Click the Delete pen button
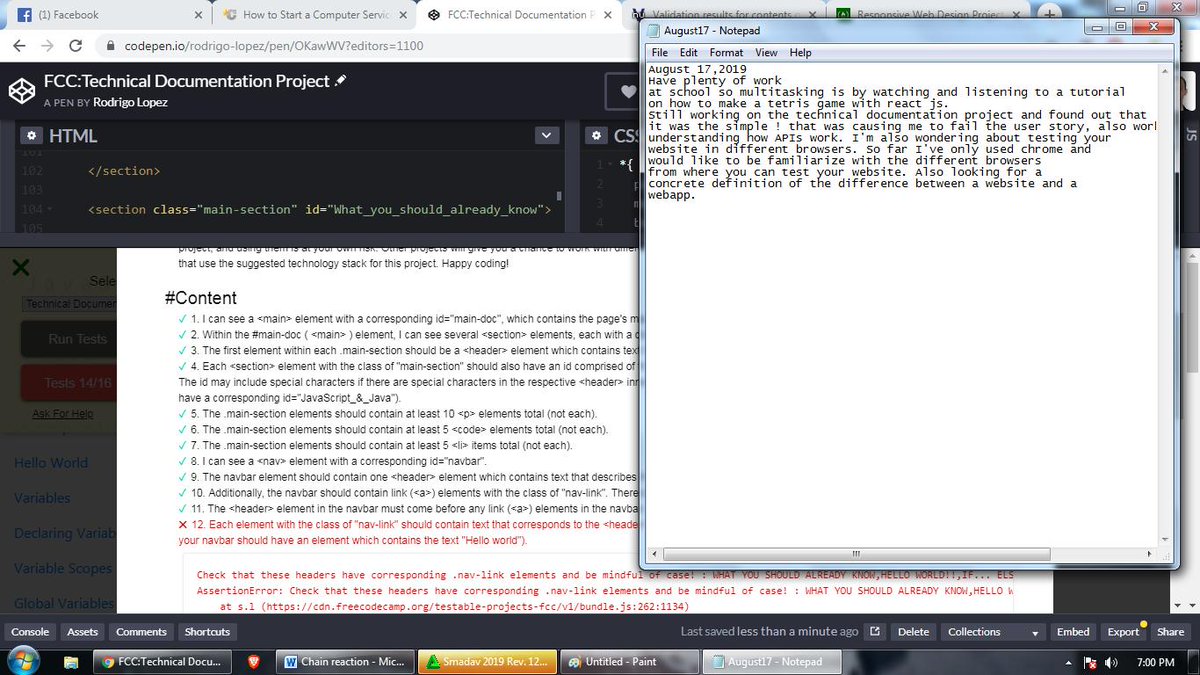 pyautogui.click(x=913, y=632)
